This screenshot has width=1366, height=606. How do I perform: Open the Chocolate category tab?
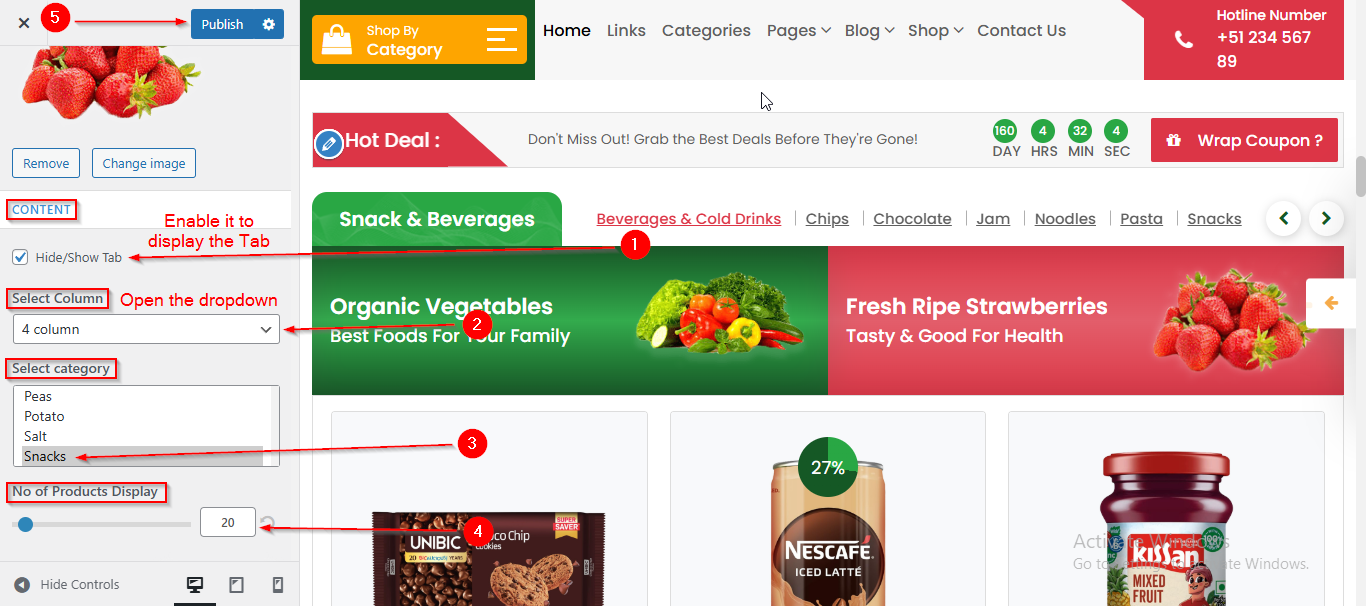click(x=912, y=219)
